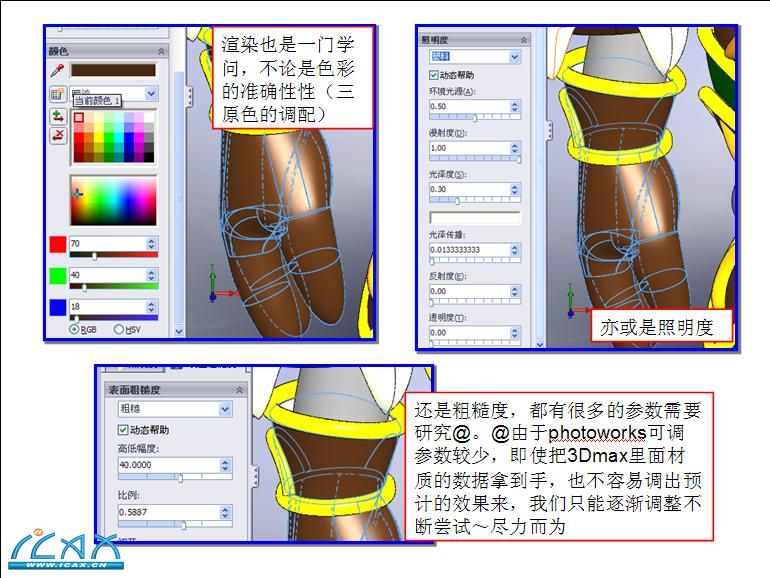770x578 pixels.
Task: Select the pure yellow palette square
Action: pyautogui.click(x=98, y=136)
